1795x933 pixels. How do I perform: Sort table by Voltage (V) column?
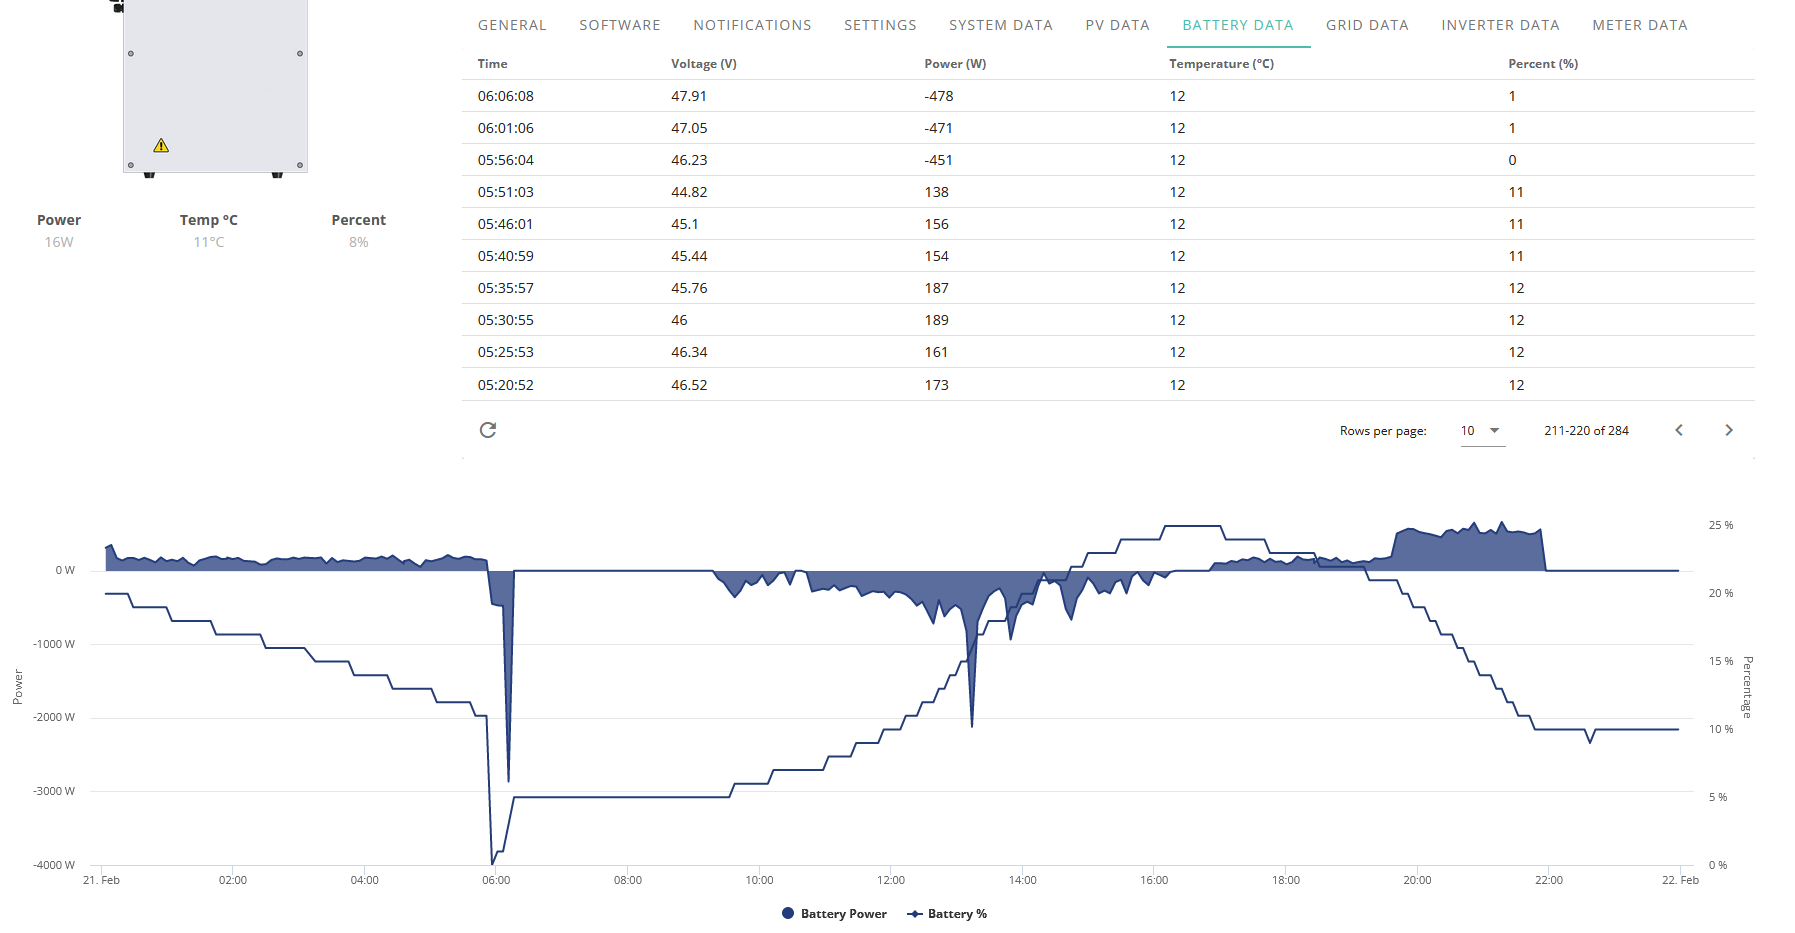704,64
